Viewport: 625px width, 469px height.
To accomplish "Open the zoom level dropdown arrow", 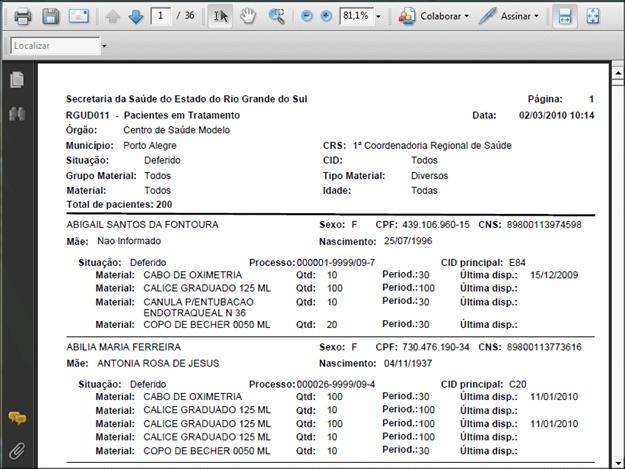I will coord(378,17).
